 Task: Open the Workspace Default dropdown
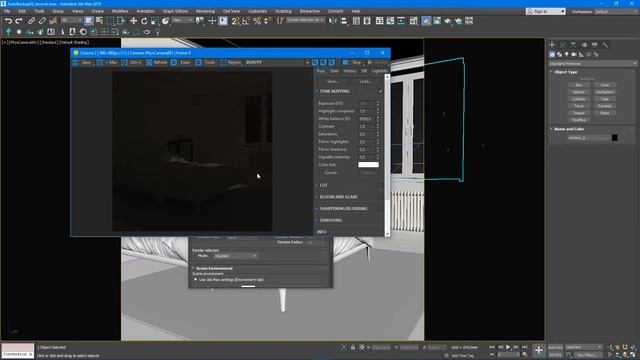pyautogui.click(x=616, y=11)
